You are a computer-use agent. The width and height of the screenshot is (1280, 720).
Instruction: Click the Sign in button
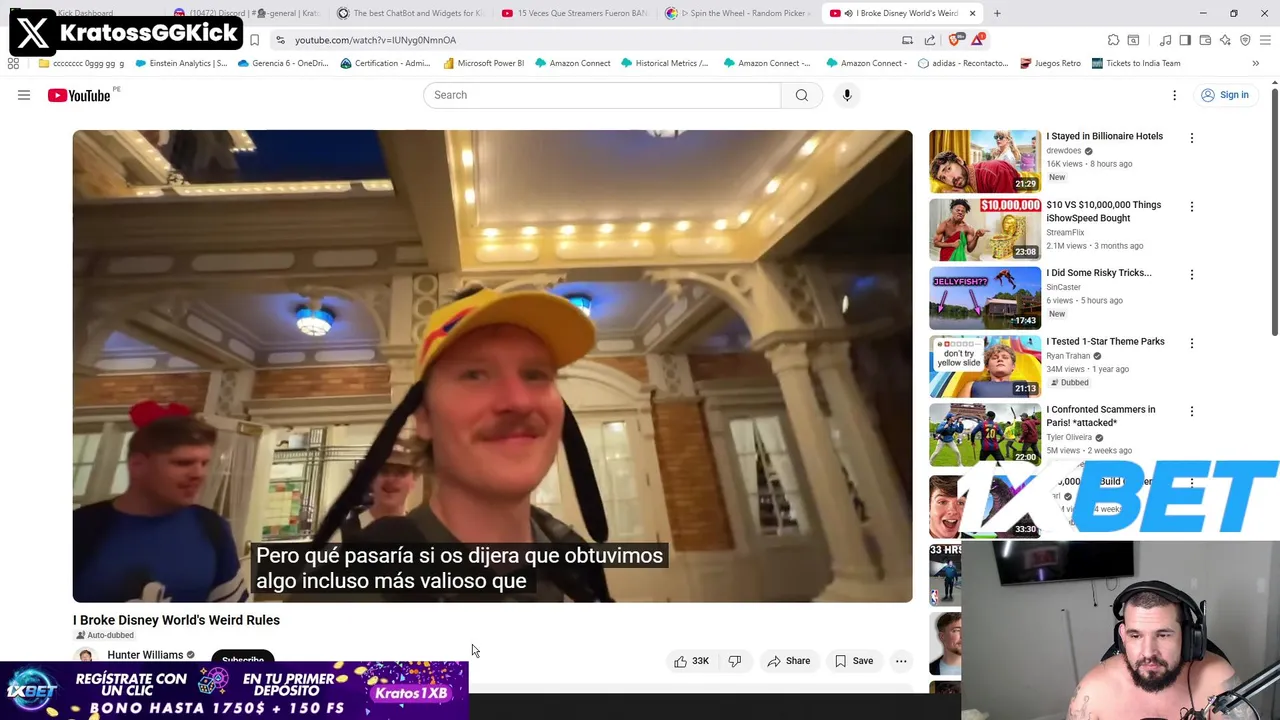click(x=1224, y=95)
